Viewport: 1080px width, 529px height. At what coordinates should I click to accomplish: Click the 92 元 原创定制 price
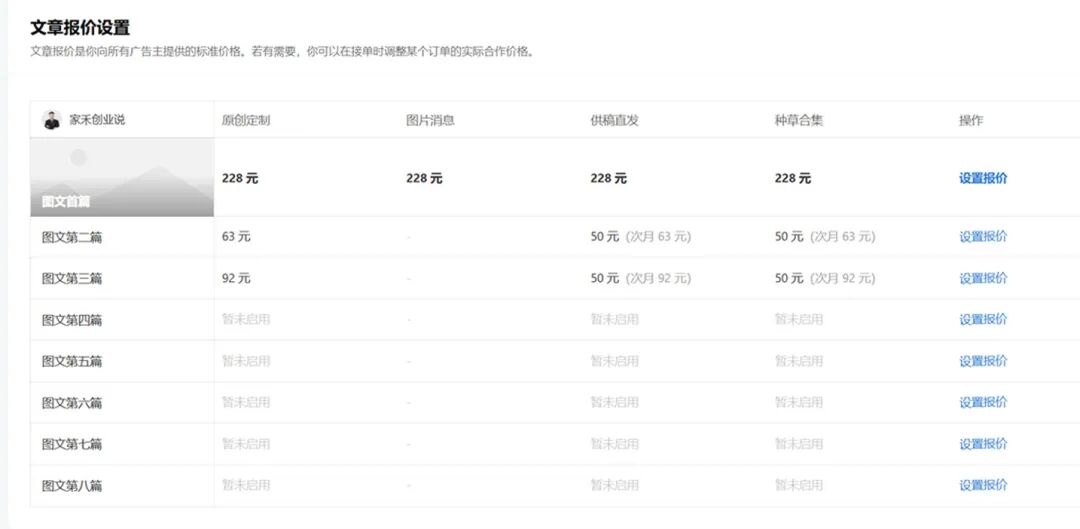click(236, 278)
